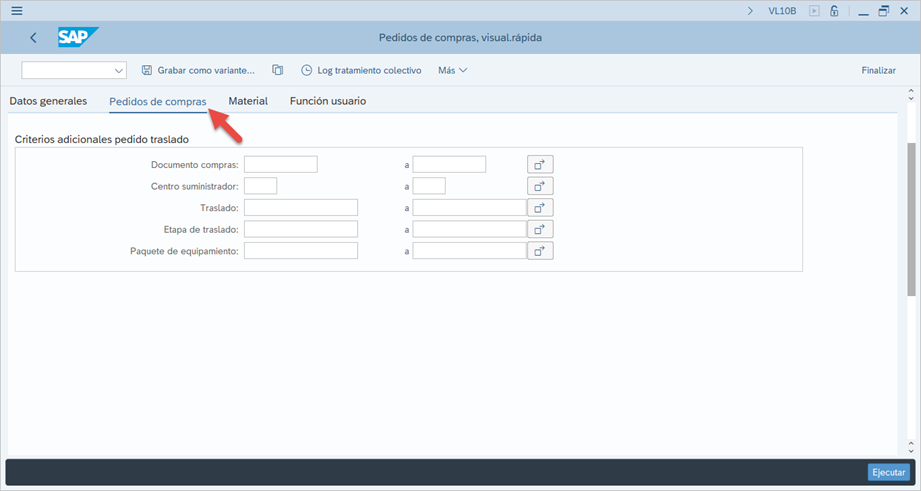Click the Finalizar button
Viewport: 921px width, 491px height.
tap(878, 70)
